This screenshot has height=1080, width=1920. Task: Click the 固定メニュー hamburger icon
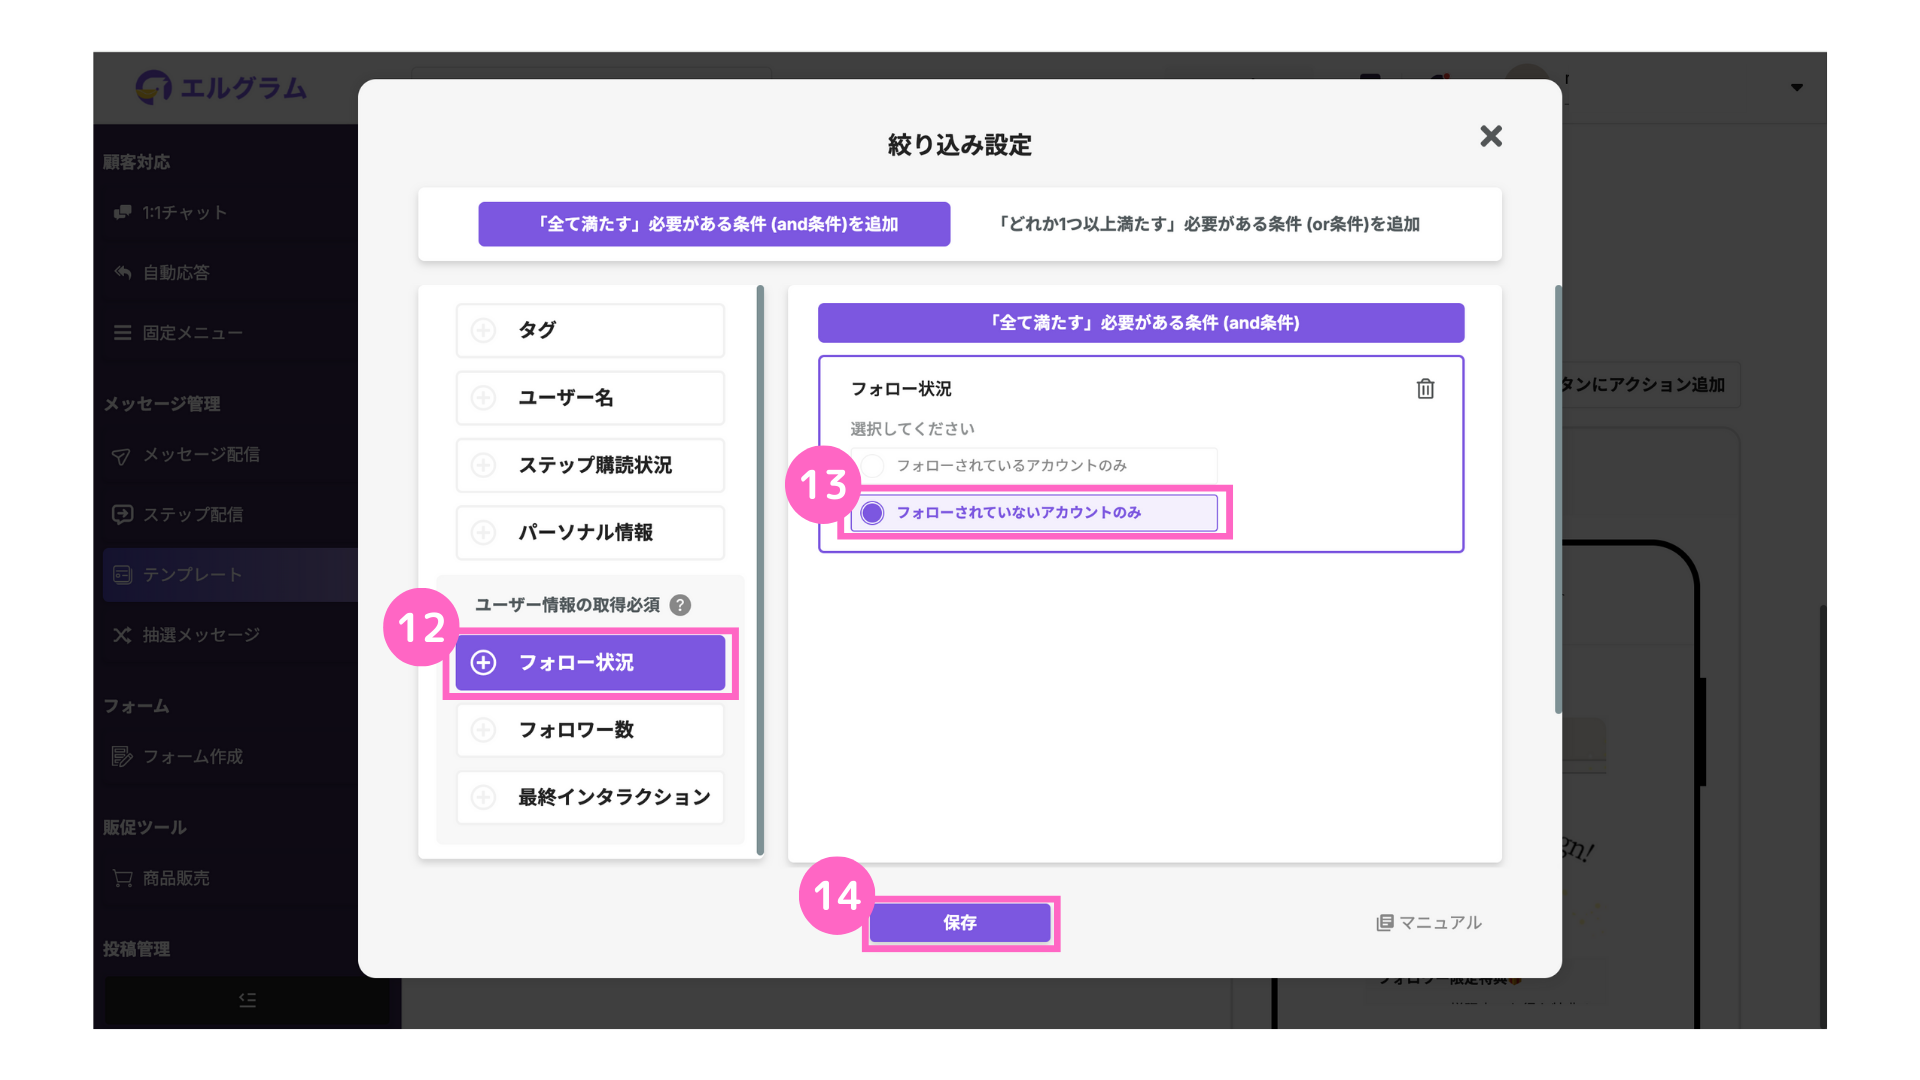[x=122, y=333]
